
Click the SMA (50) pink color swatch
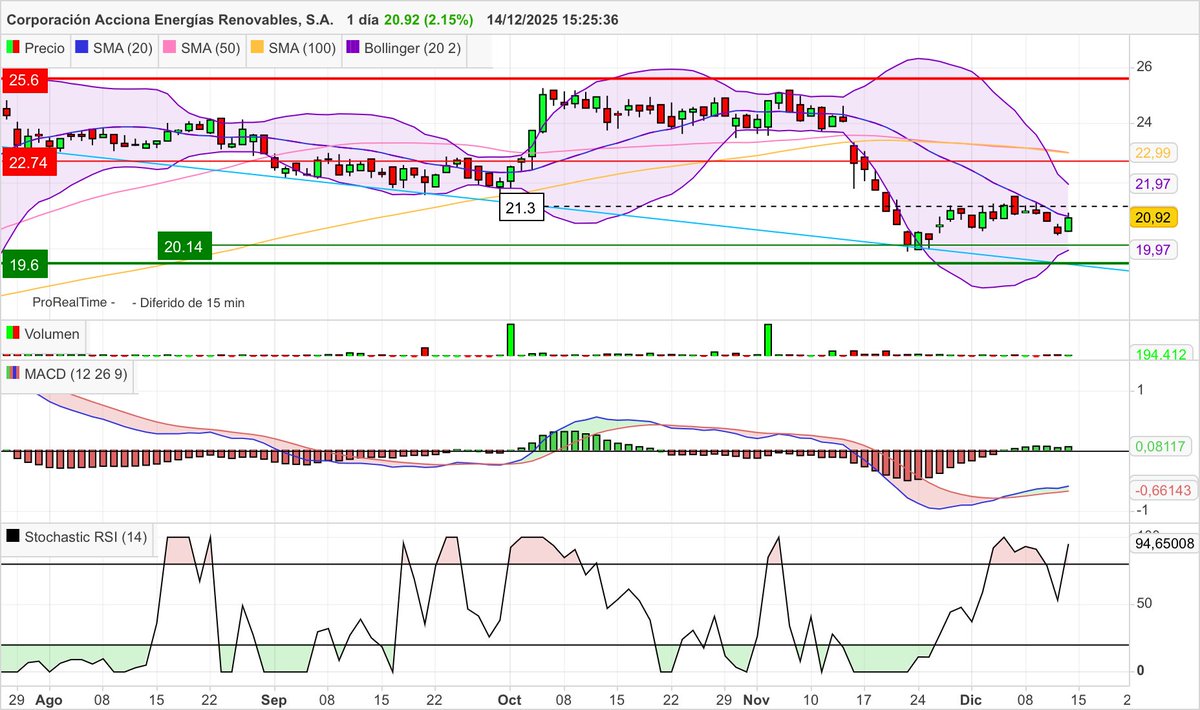click(169, 48)
